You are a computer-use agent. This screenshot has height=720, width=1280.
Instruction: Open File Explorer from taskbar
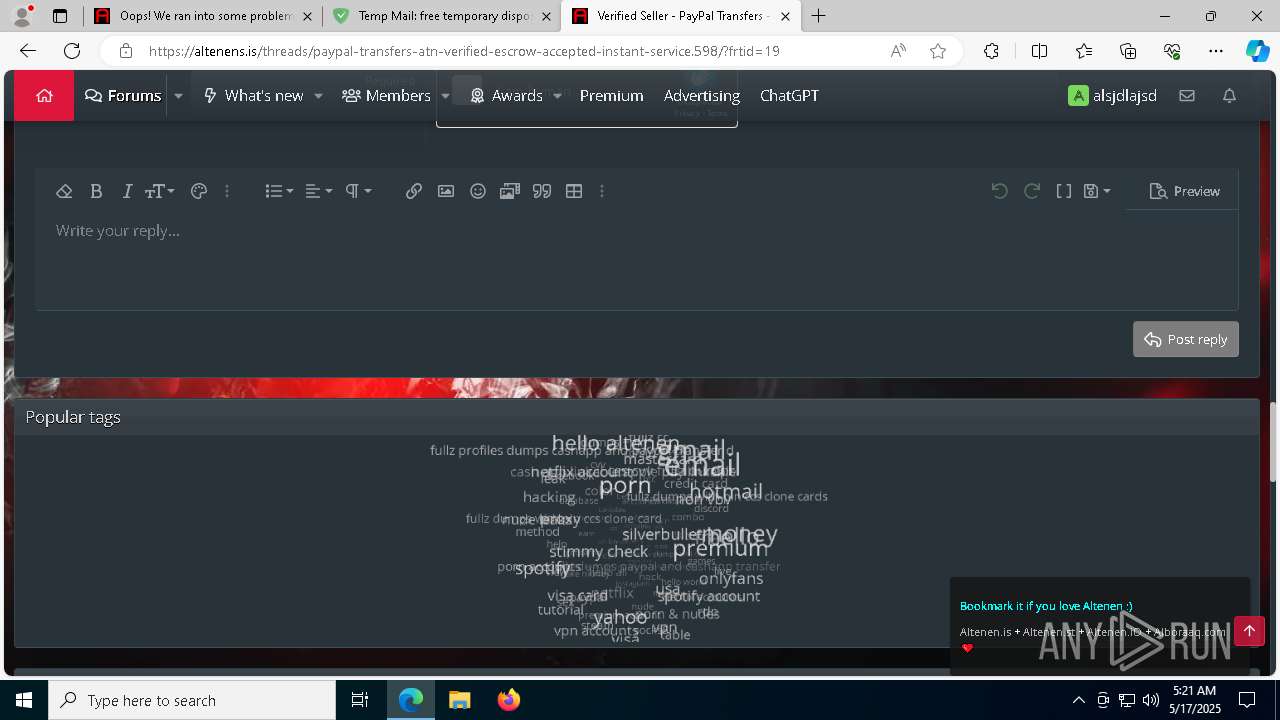[460, 700]
